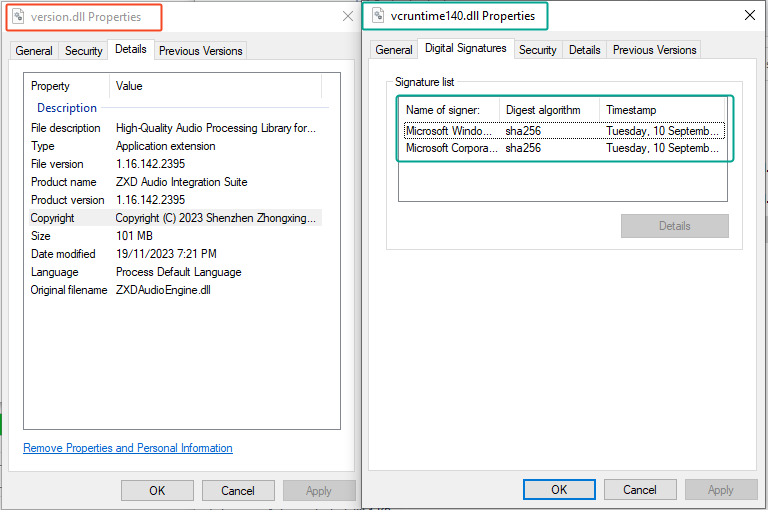Click the file icon in vcruntime140.dll Properties title bar
This screenshot has height=510, width=768.
click(378, 16)
